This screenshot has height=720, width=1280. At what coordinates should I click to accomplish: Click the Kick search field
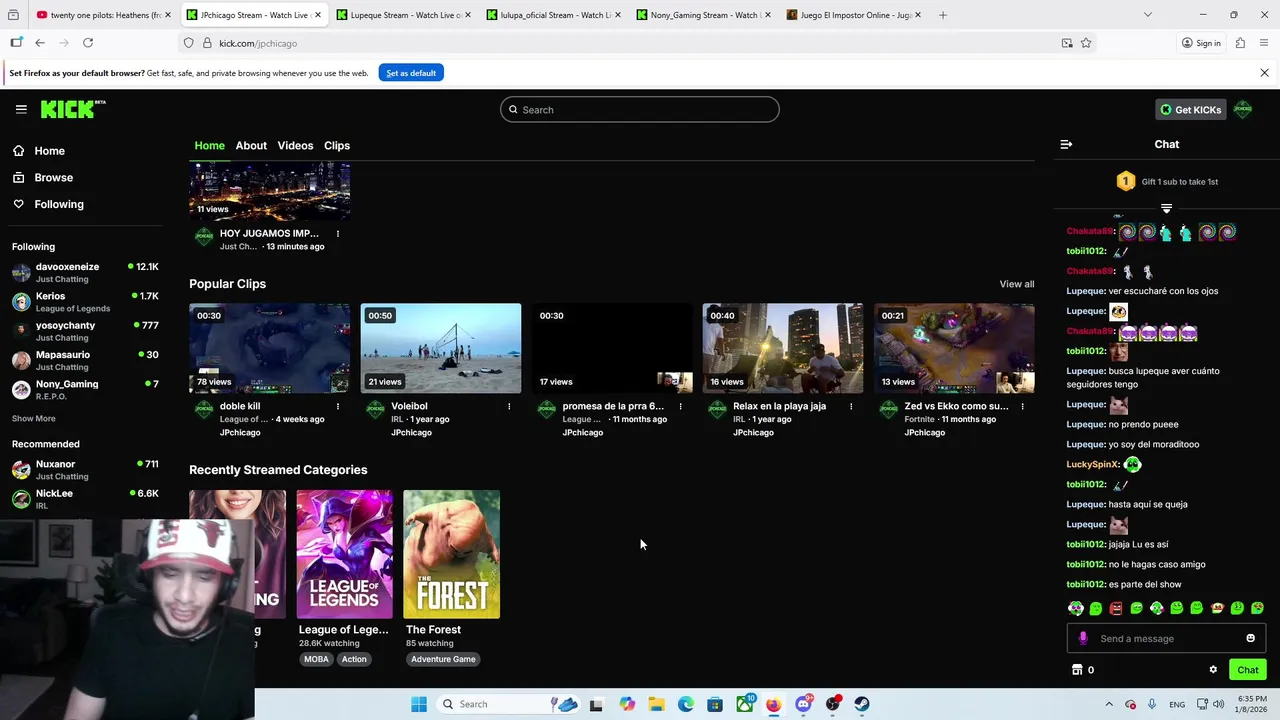click(x=640, y=109)
